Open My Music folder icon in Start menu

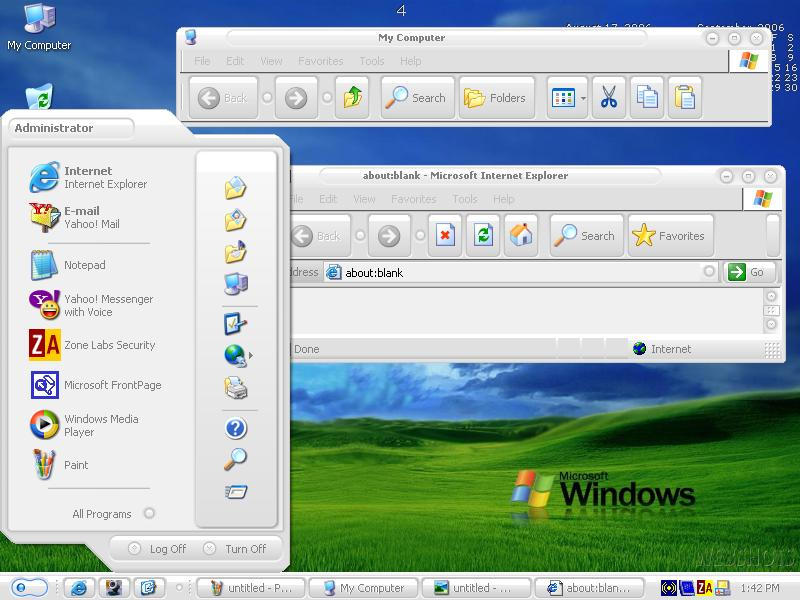[x=235, y=252]
